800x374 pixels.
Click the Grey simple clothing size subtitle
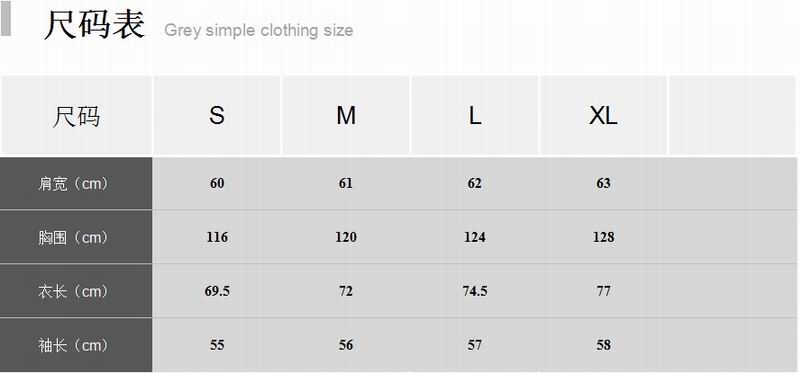259,30
